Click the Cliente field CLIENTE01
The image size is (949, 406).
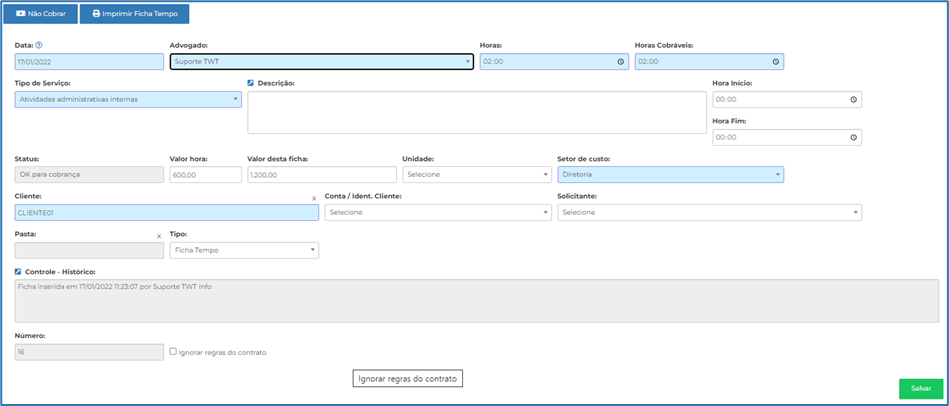tap(166, 212)
